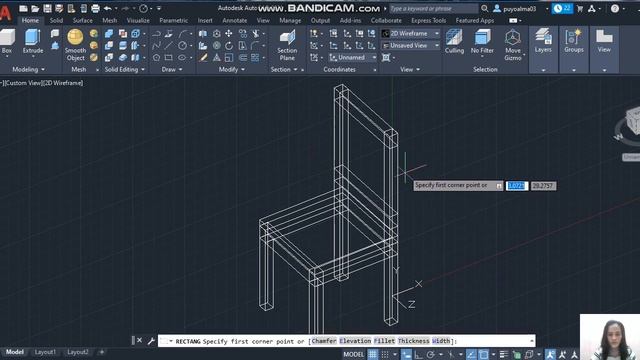Open the 2D Wireframe visual style dropdown

(411, 33)
